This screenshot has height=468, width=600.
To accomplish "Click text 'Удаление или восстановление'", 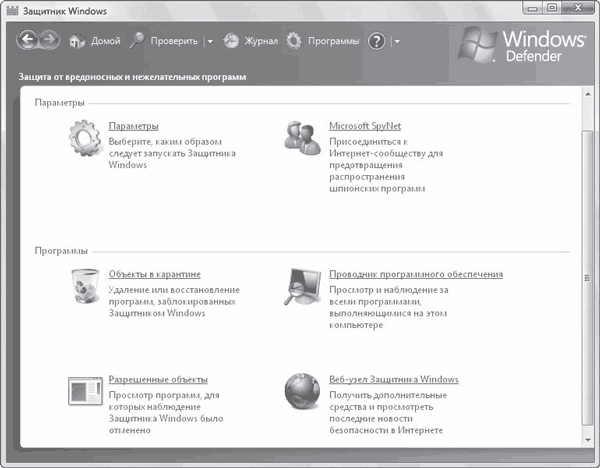I will tap(174, 290).
